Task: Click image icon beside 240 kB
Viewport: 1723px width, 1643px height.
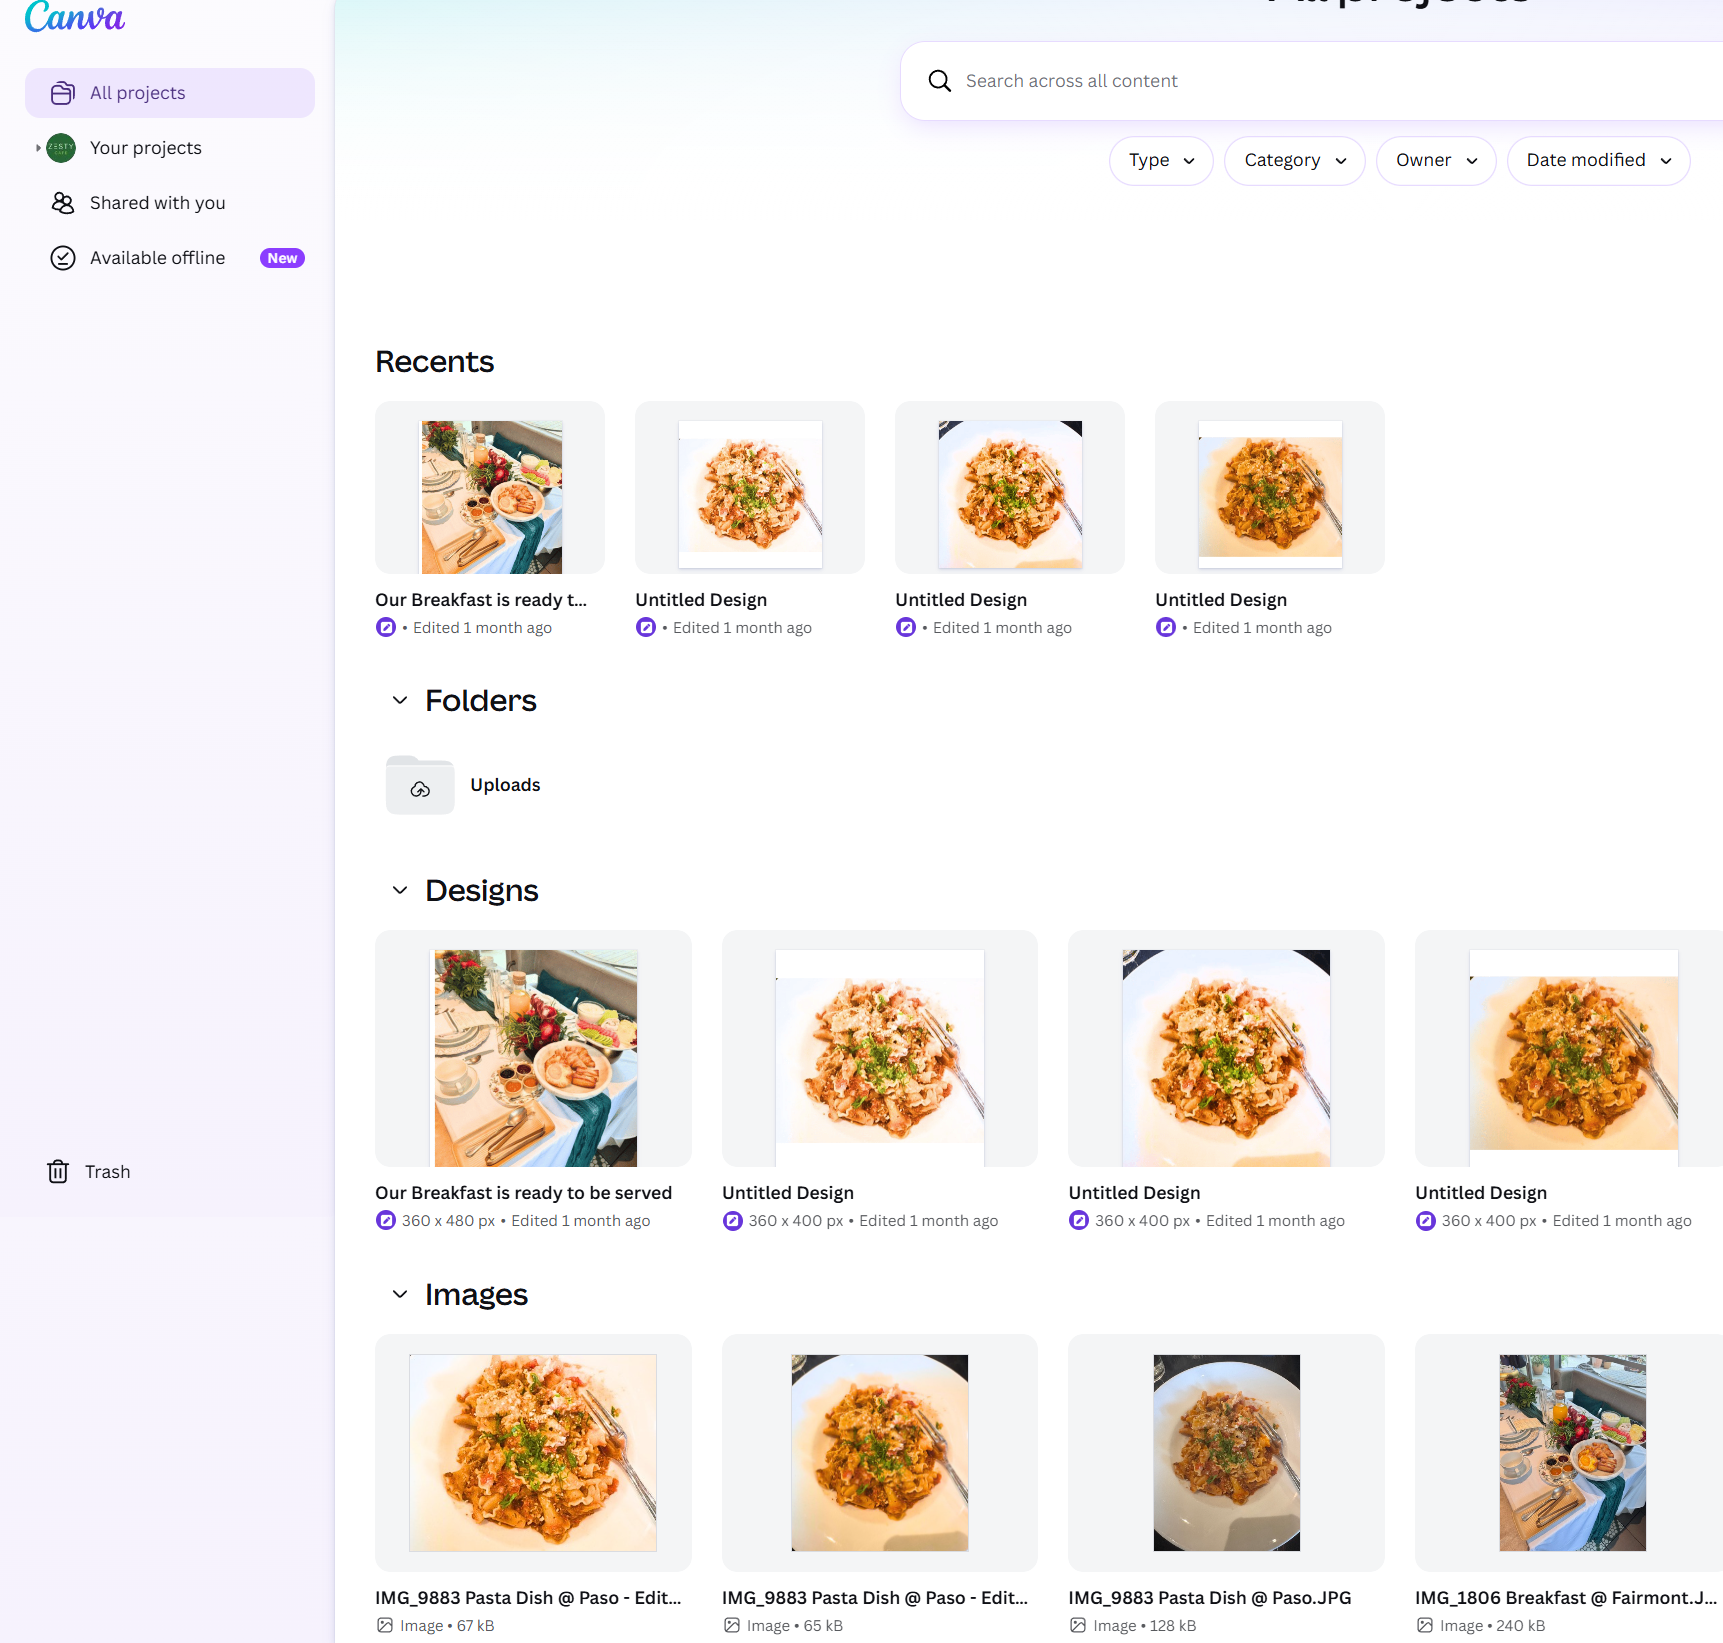Action: pos(1425,1626)
